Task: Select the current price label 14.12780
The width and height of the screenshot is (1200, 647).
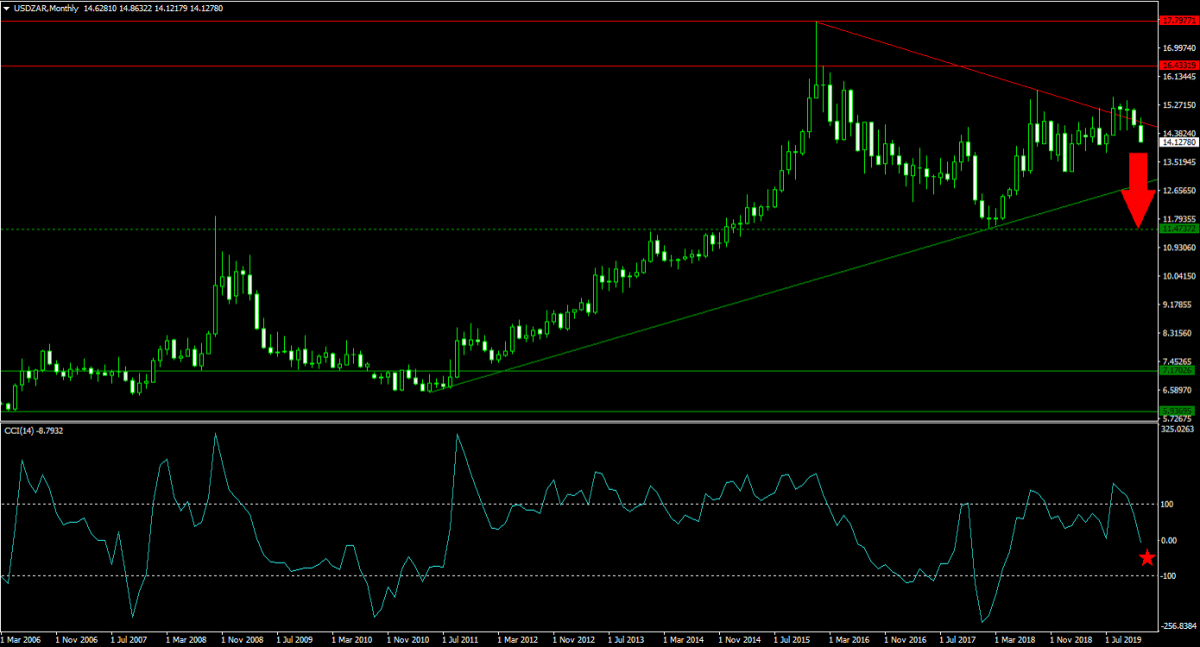Action: [1177, 143]
